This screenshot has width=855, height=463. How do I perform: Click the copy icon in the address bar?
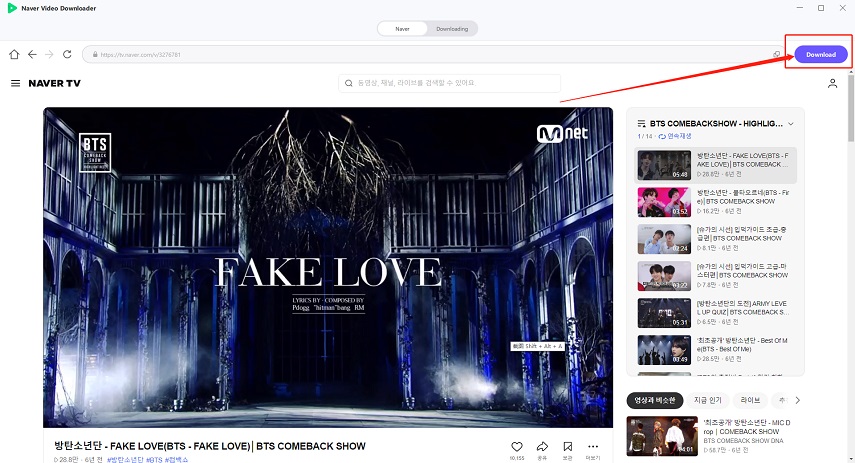click(776, 54)
